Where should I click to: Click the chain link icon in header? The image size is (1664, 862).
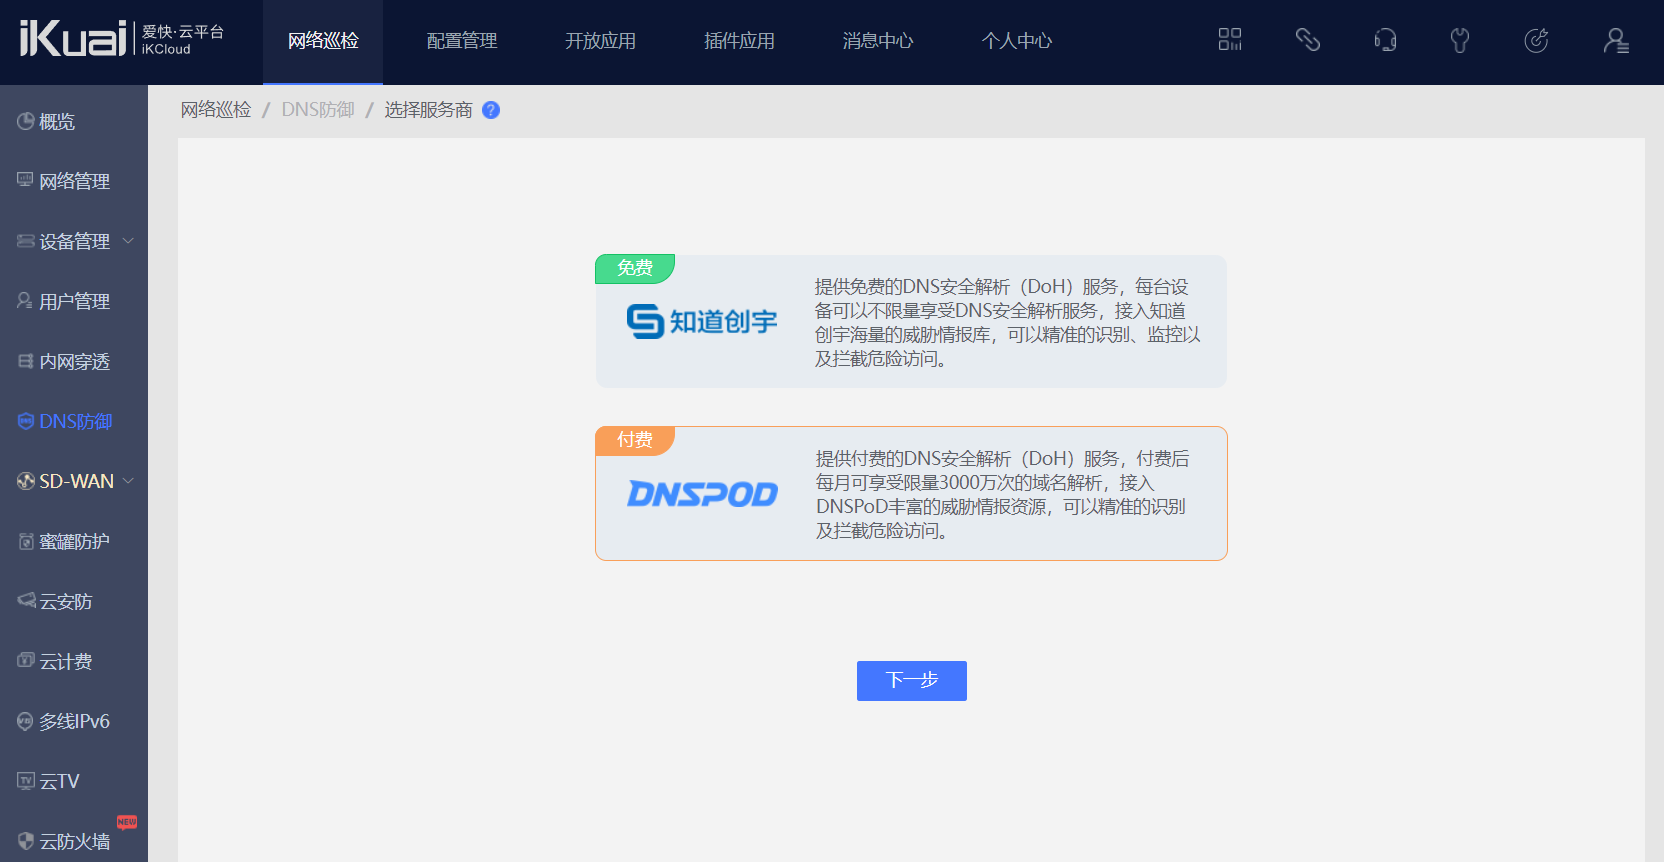pyautogui.click(x=1308, y=40)
